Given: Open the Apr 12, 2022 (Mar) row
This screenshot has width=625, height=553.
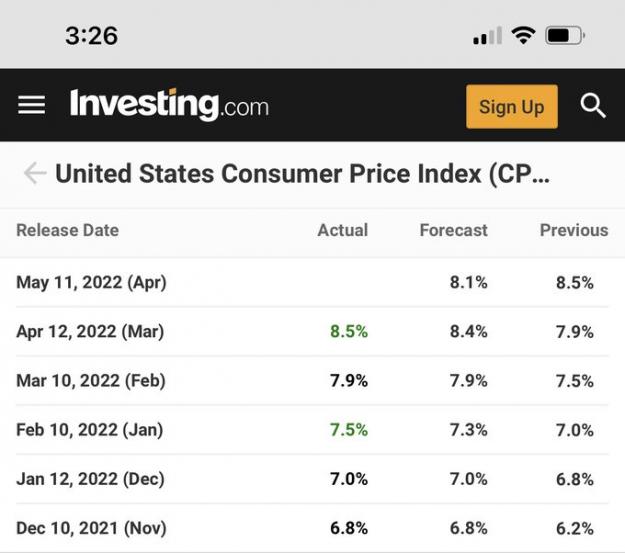Looking at the screenshot, I should 312,331.
